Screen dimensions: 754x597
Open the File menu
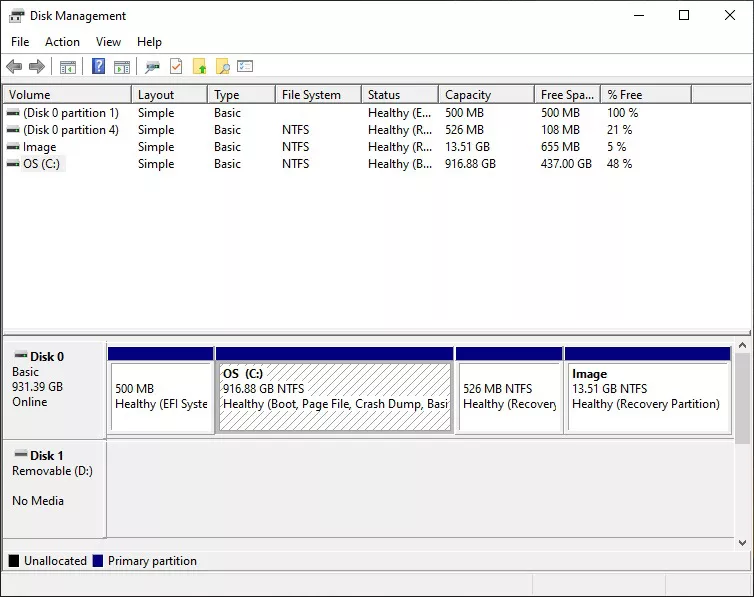tap(20, 42)
